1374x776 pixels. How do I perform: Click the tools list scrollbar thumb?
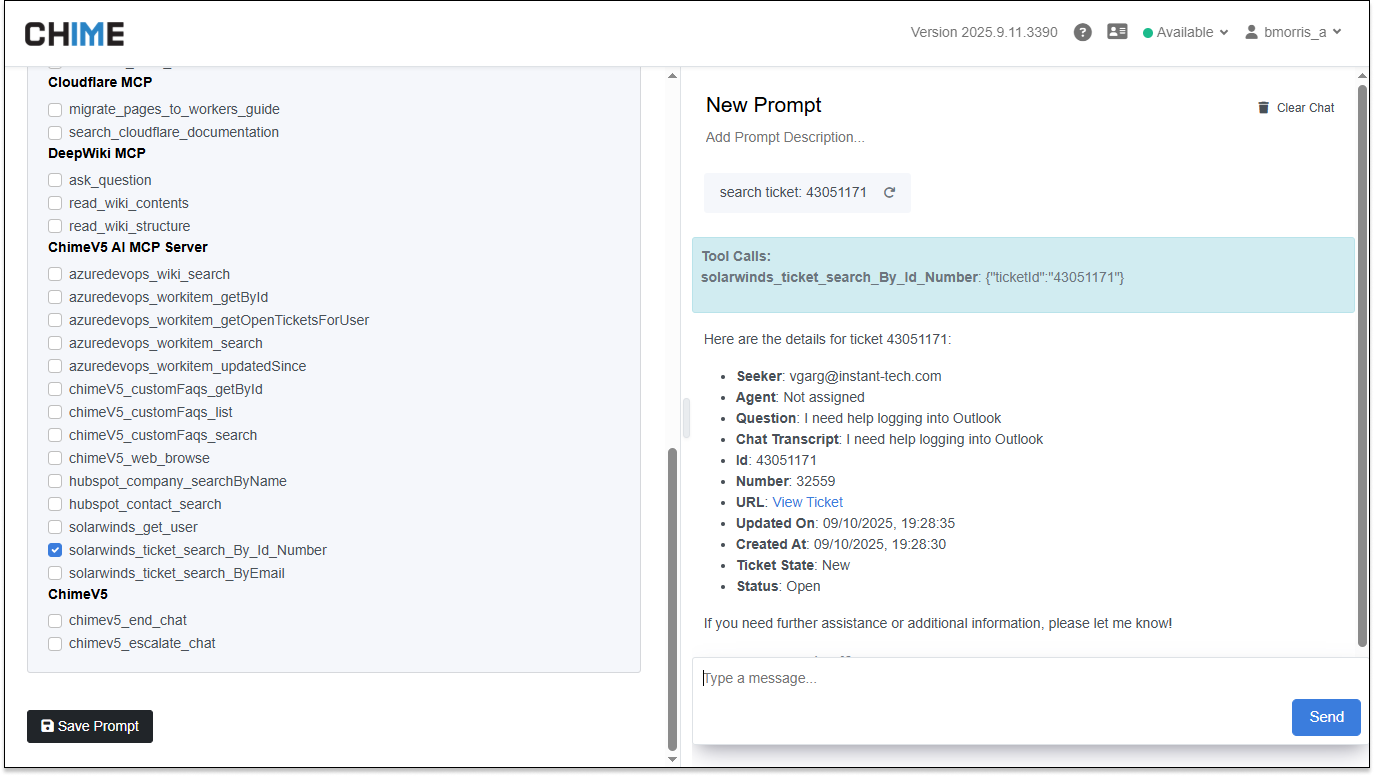coord(672,598)
